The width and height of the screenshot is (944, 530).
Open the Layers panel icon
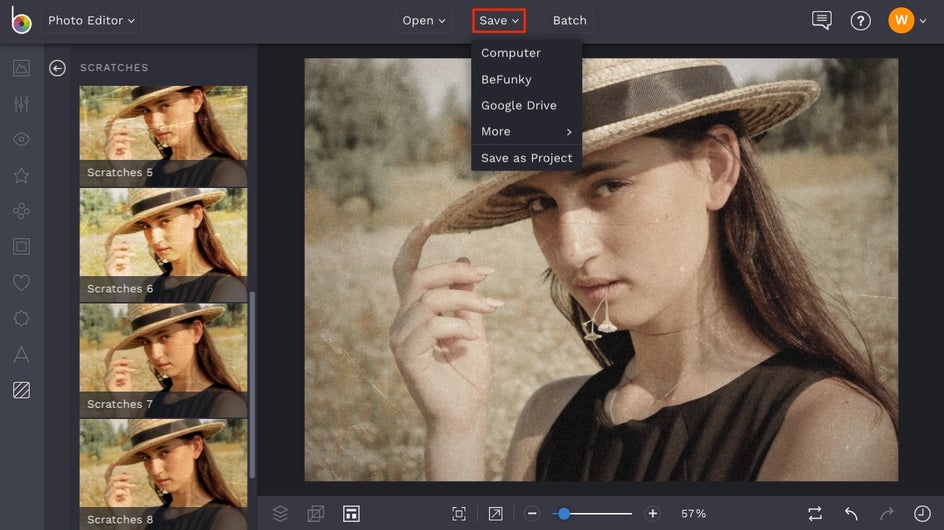pos(280,513)
